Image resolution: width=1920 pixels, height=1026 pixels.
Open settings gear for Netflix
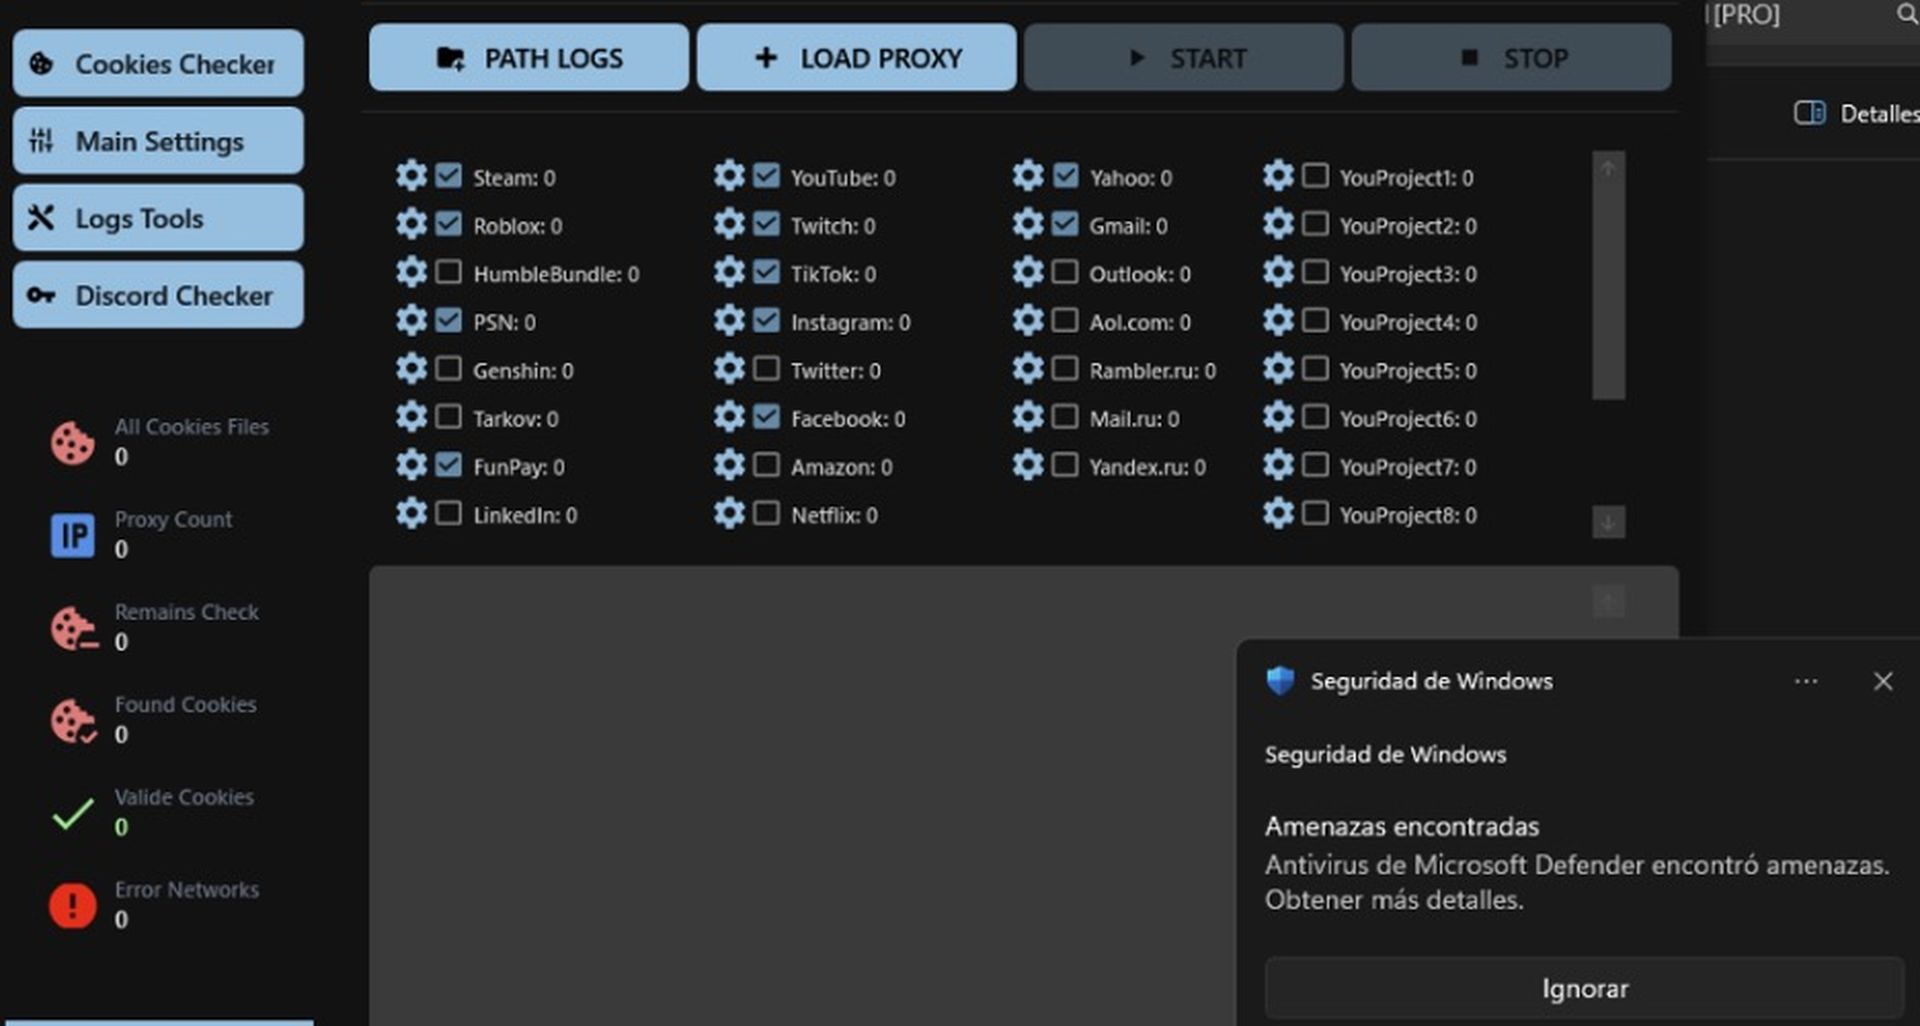[x=729, y=513]
